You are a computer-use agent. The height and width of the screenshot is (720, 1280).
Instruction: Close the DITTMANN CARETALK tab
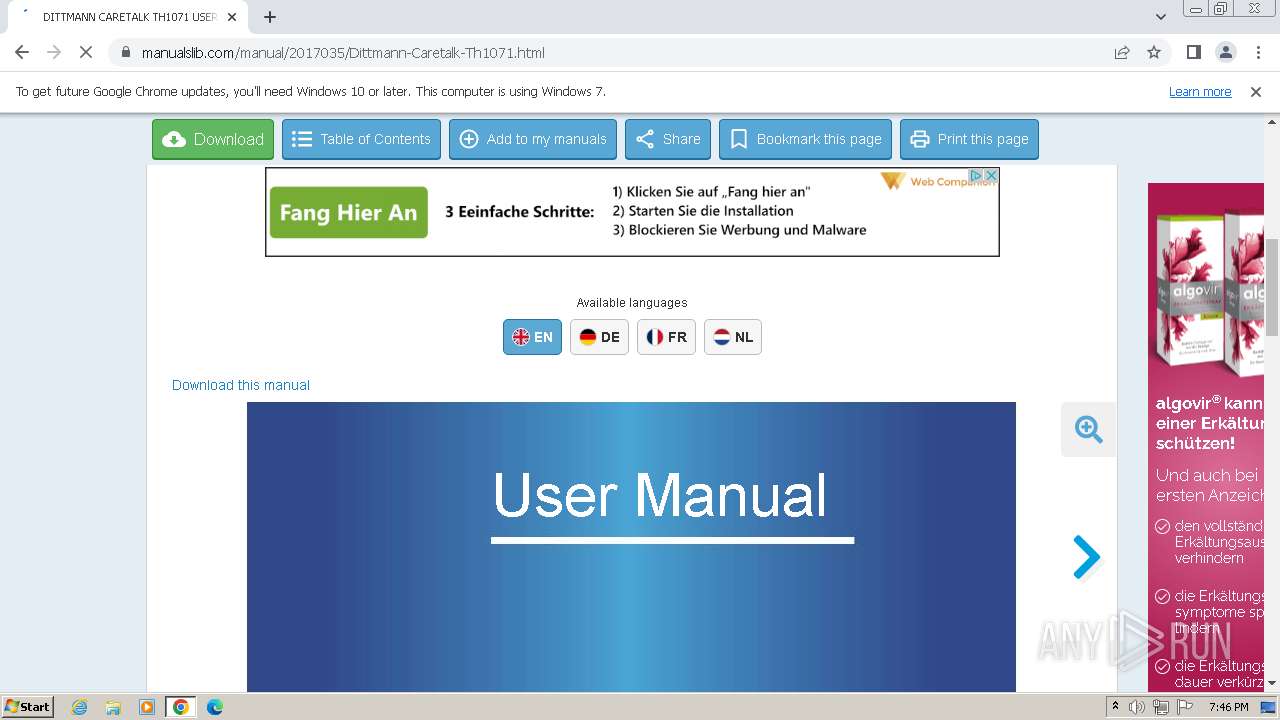(x=232, y=17)
